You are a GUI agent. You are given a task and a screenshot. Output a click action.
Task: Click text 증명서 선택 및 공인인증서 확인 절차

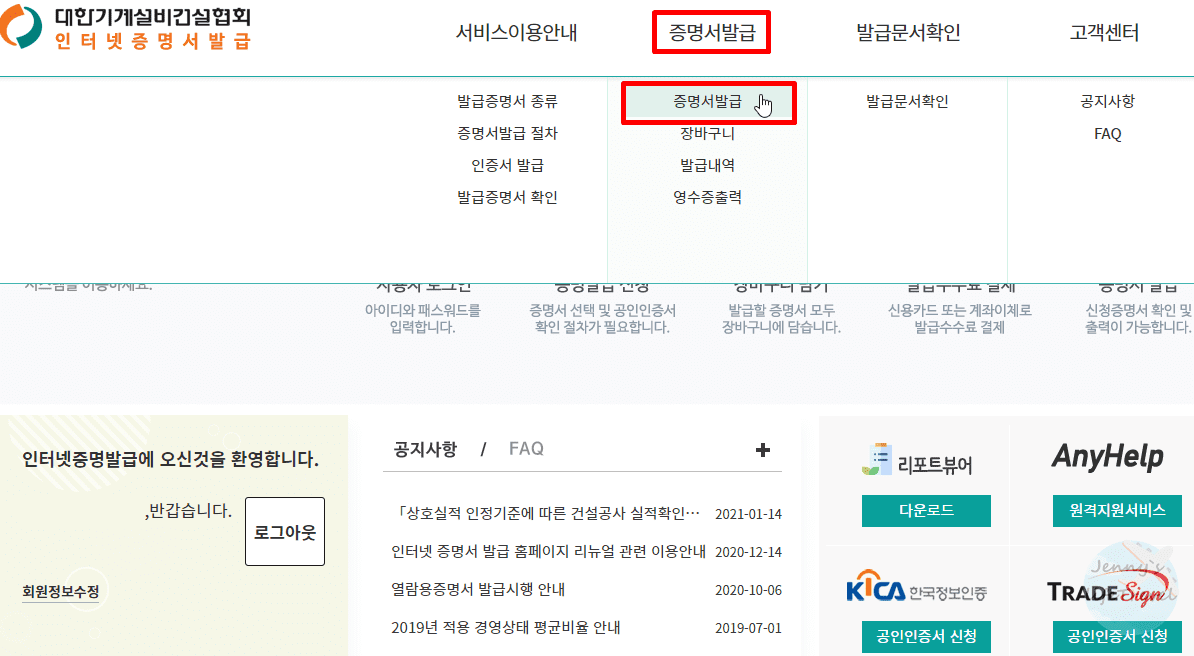(602, 319)
